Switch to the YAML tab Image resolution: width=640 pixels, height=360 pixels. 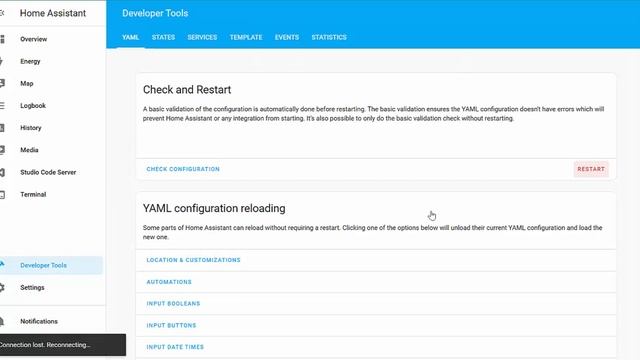pyautogui.click(x=131, y=37)
